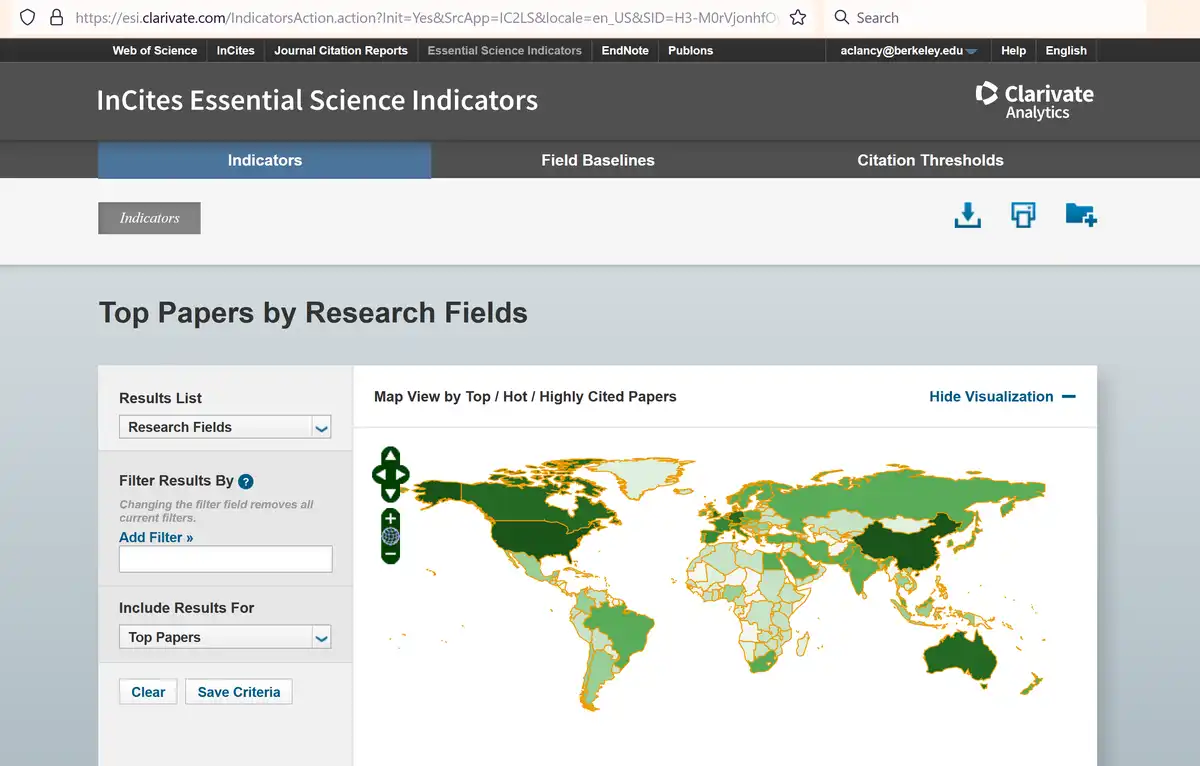Toggle tracking protection shield in address bar
The width and height of the screenshot is (1200, 766).
[x=27, y=17]
